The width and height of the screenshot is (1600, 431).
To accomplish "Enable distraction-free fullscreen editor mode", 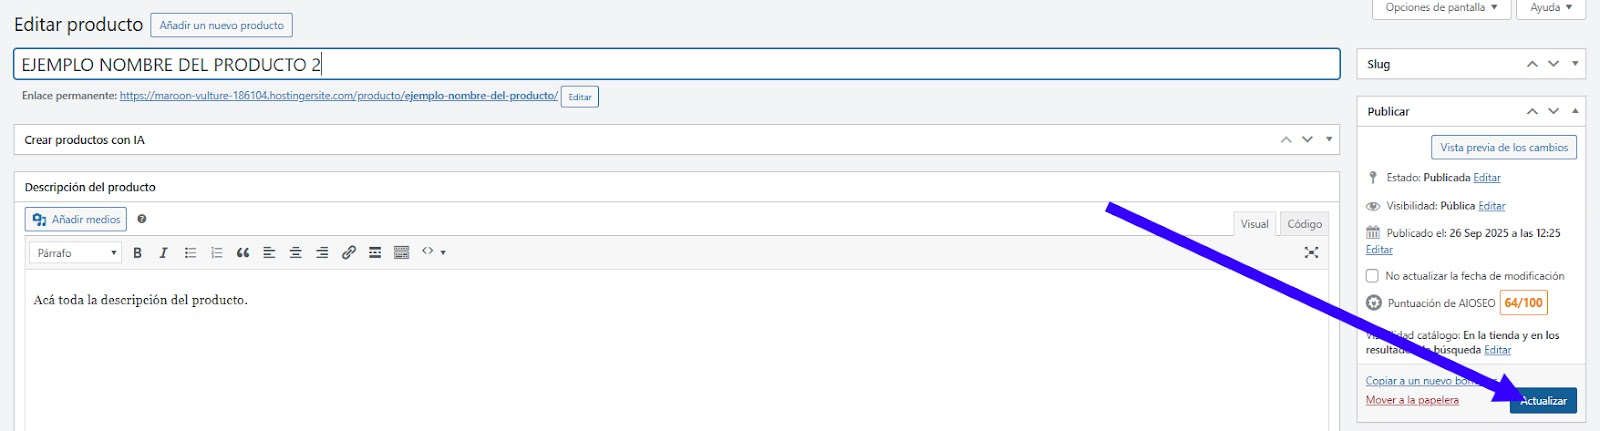I will pos(1311,253).
